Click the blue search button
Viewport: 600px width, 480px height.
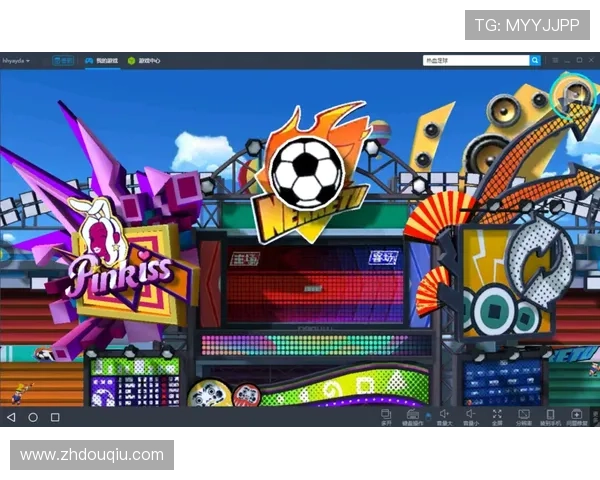click(535, 60)
